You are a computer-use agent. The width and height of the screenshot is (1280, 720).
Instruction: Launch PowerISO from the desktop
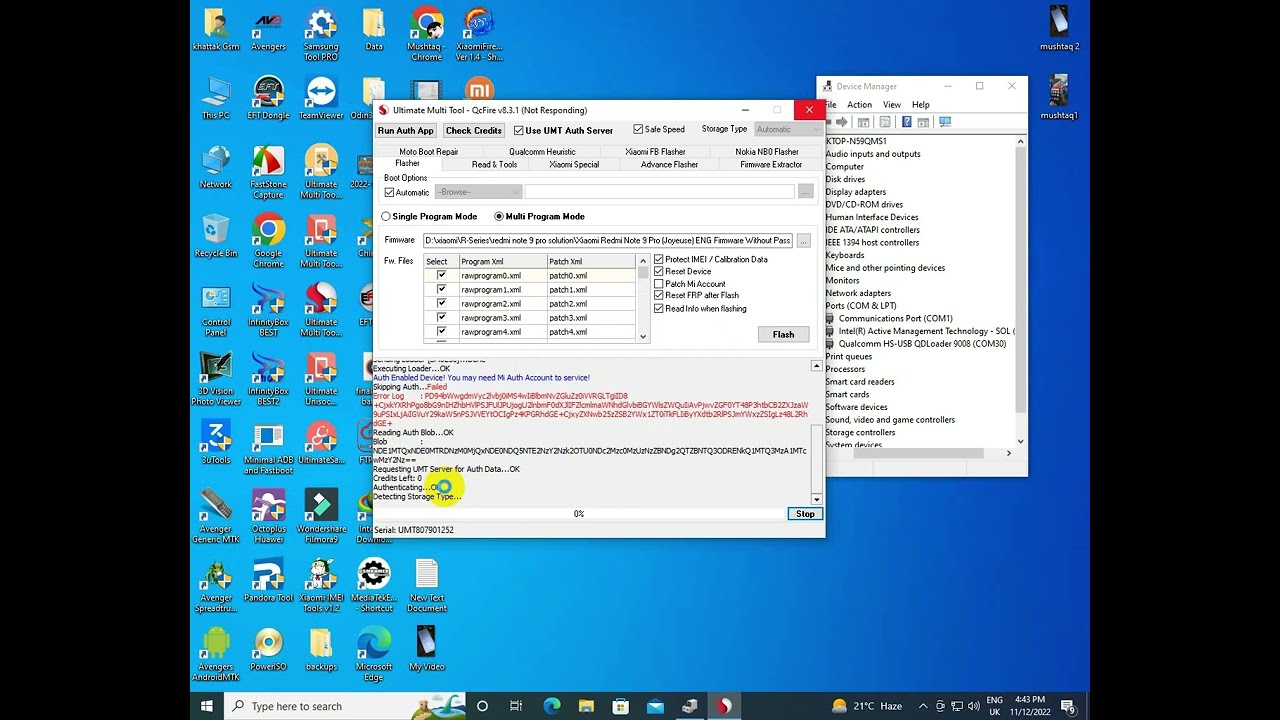tap(268, 650)
